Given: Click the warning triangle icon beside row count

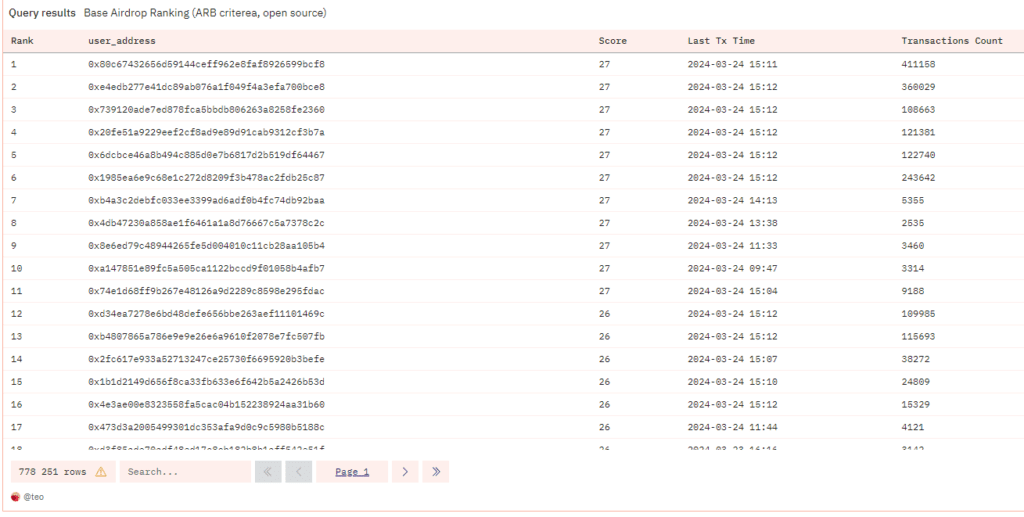Looking at the screenshot, I should click(x=100, y=472).
